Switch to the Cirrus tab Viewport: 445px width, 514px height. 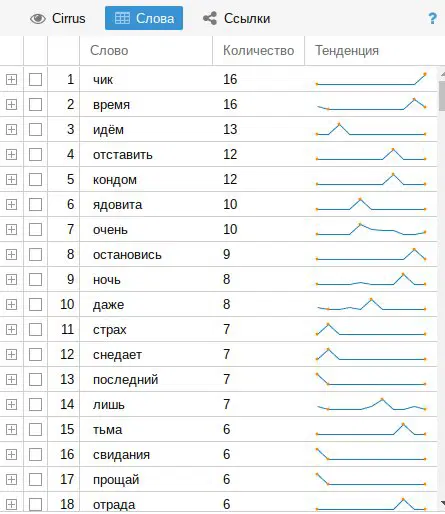[57, 18]
